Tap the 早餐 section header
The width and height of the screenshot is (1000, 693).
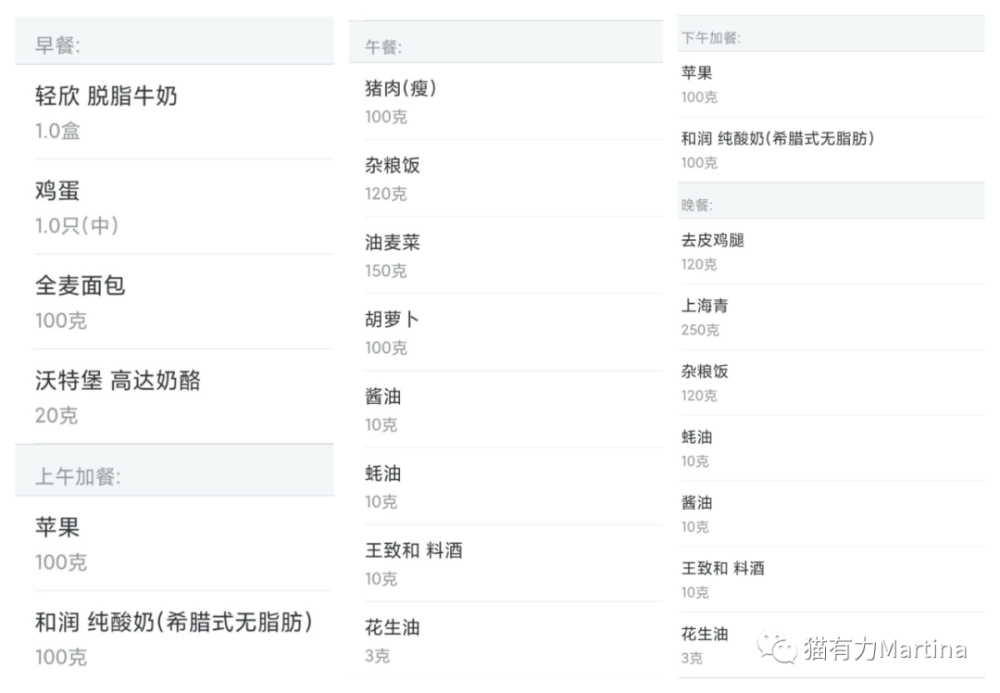(174, 43)
